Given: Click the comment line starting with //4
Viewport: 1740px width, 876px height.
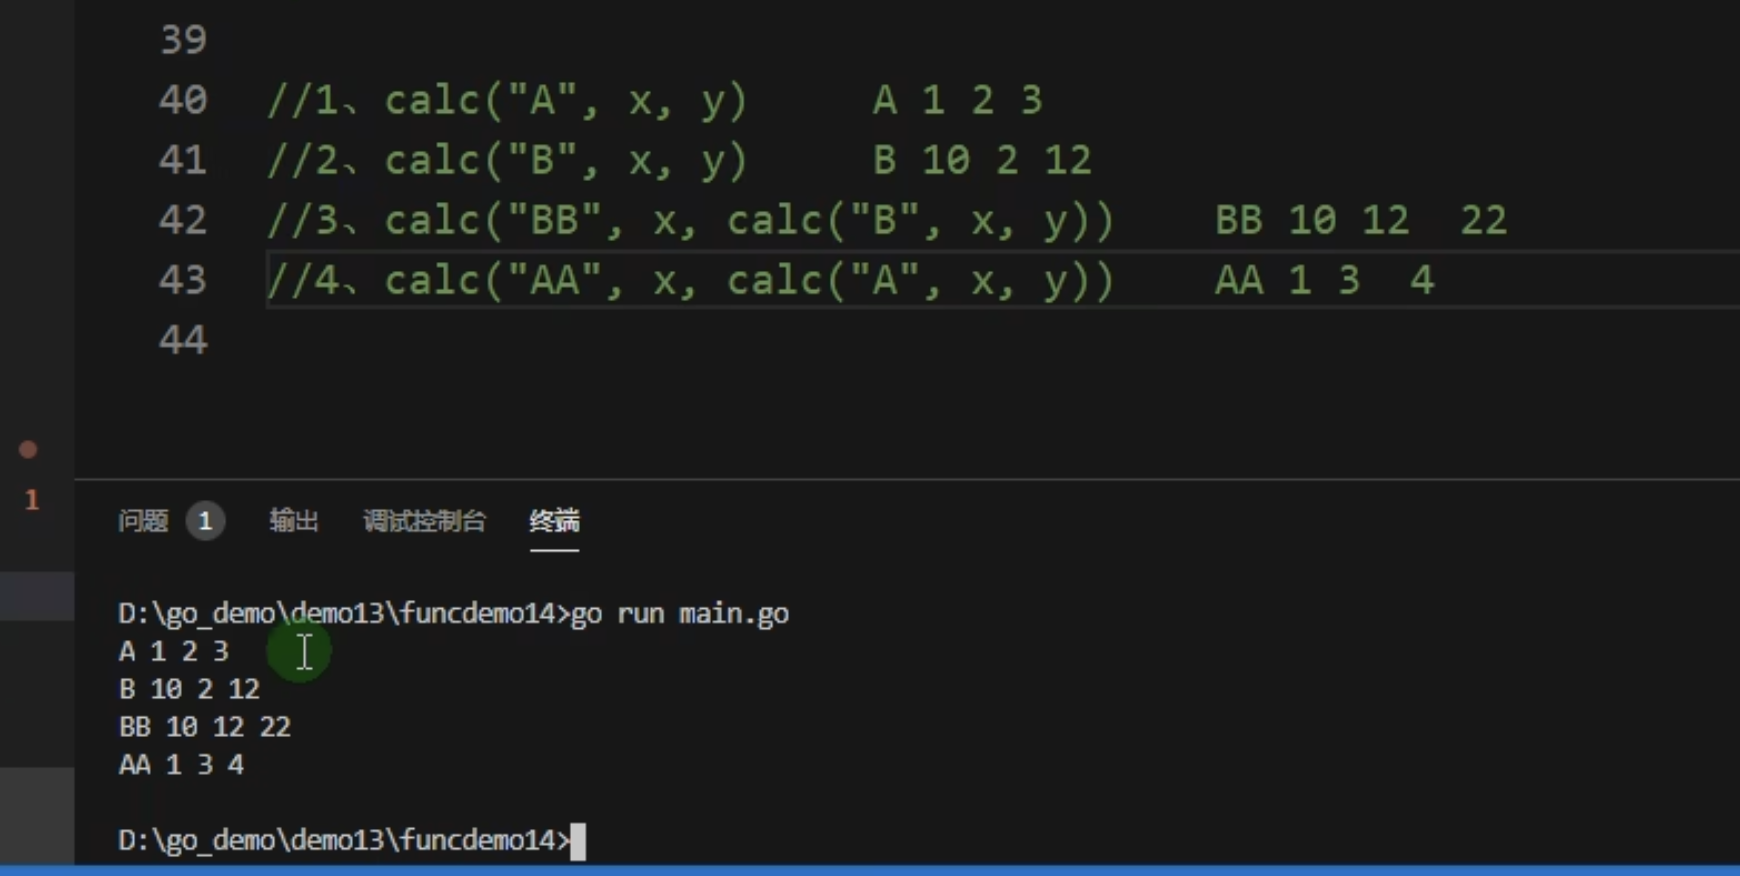Looking at the screenshot, I should [851, 280].
